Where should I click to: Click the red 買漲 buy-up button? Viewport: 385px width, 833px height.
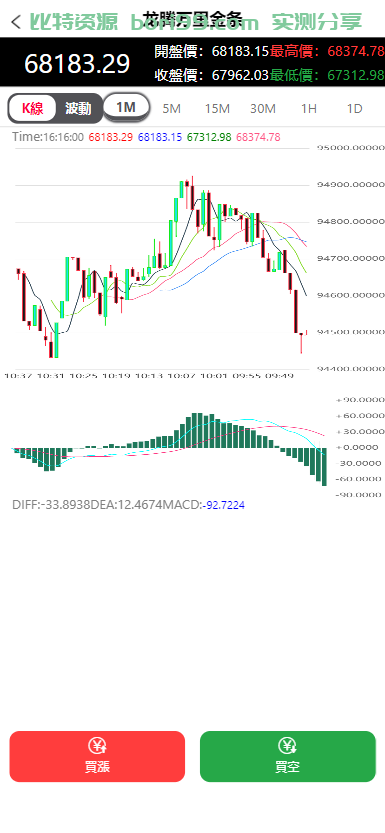[x=97, y=756]
